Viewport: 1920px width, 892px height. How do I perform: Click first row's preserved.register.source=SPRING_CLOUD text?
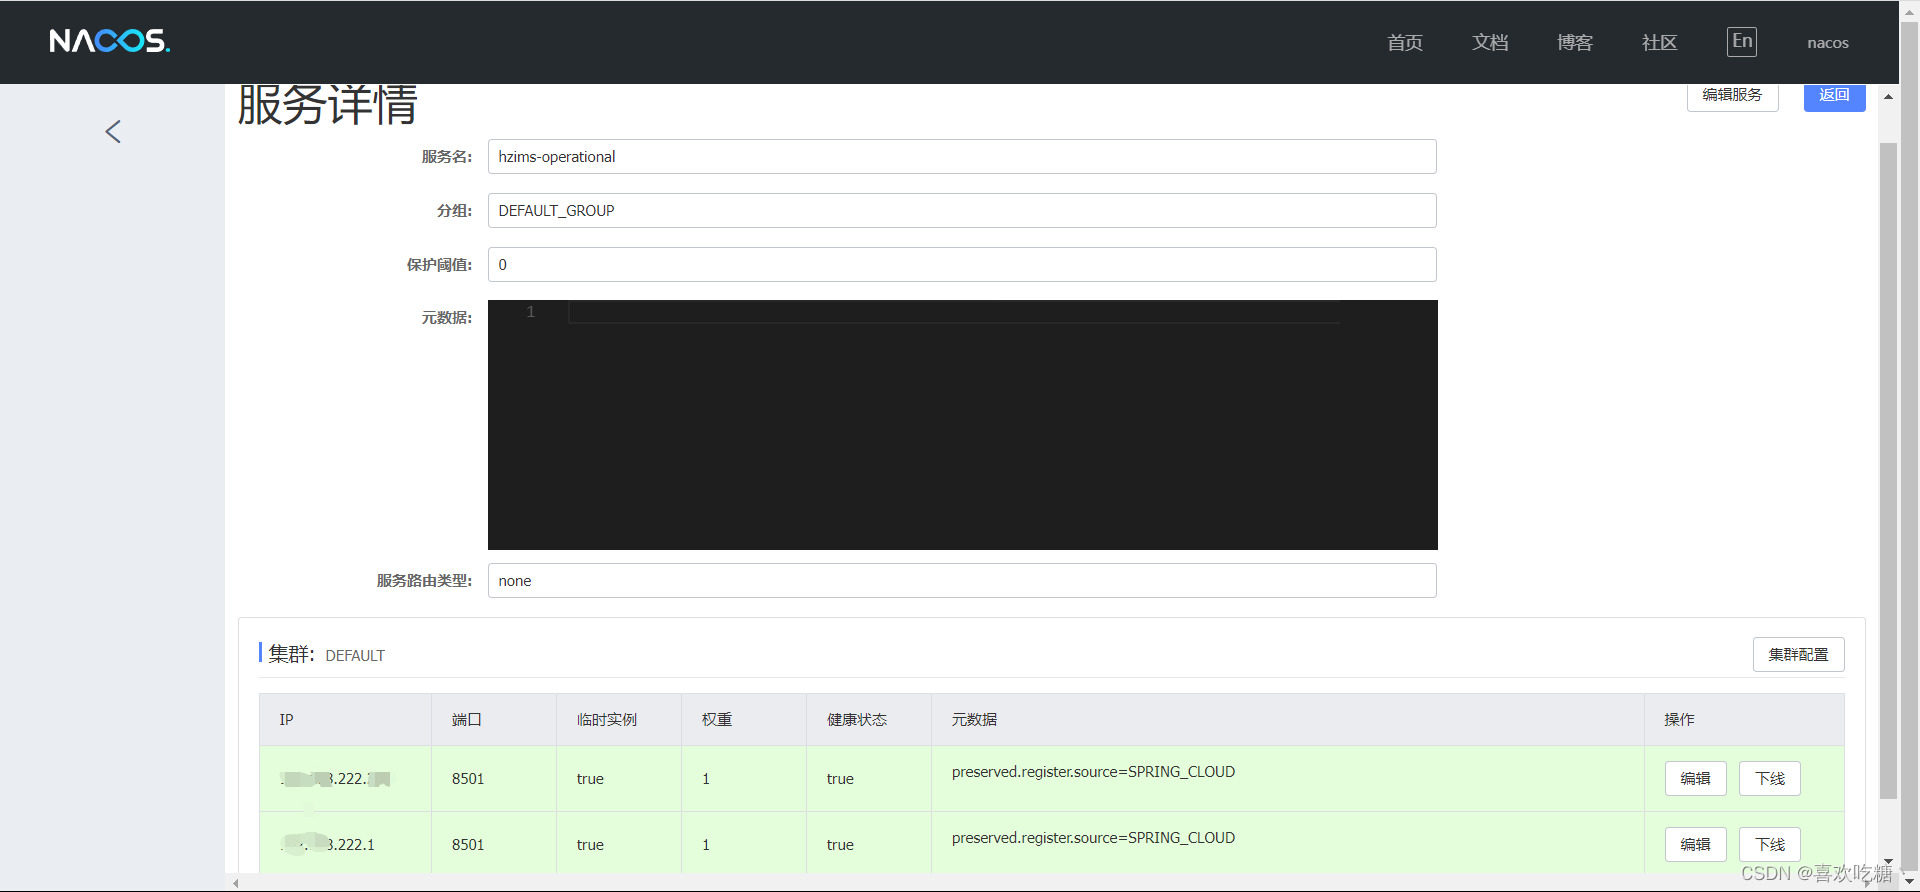pyautogui.click(x=1093, y=772)
